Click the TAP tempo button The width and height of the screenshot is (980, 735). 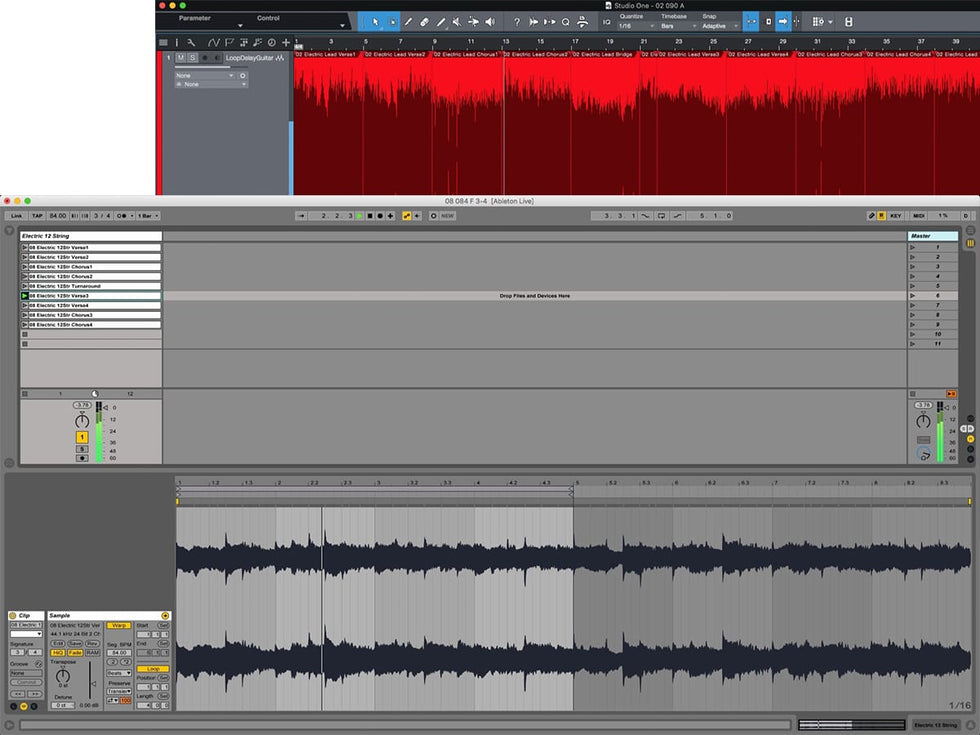(36, 215)
